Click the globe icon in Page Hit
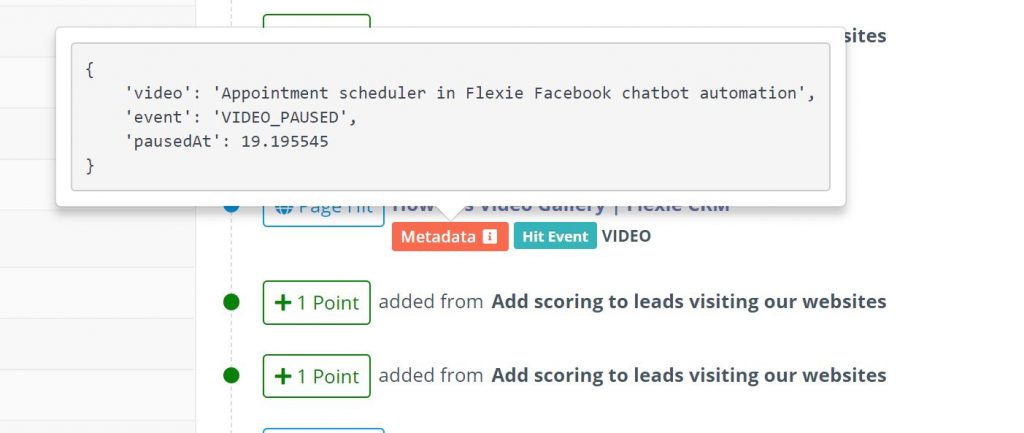Image resolution: width=1024 pixels, height=433 pixels. pyautogui.click(x=283, y=208)
